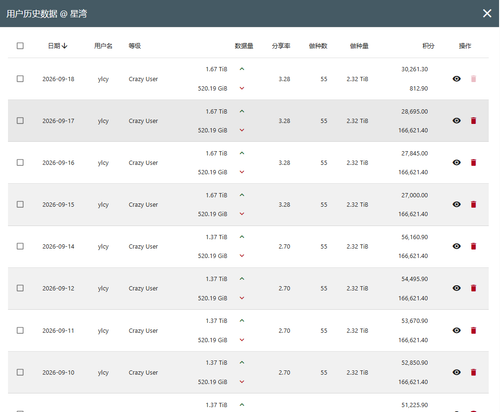Image resolution: width=500 pixels, height=412 pixels.
Task: Click the dialog title 用户历史数据 @ 星湾
Action: 46,14
